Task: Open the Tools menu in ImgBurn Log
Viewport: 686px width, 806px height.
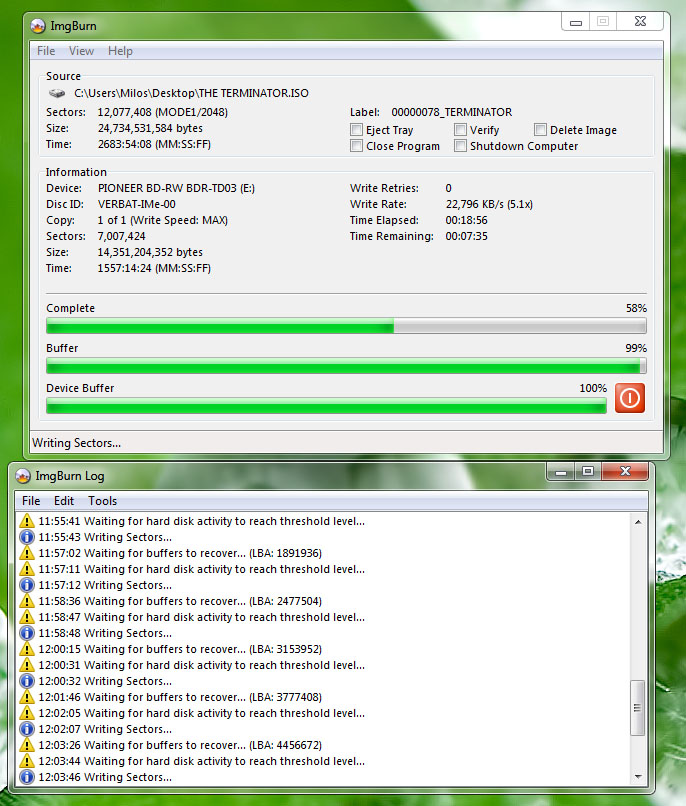Action: point(102,501)
